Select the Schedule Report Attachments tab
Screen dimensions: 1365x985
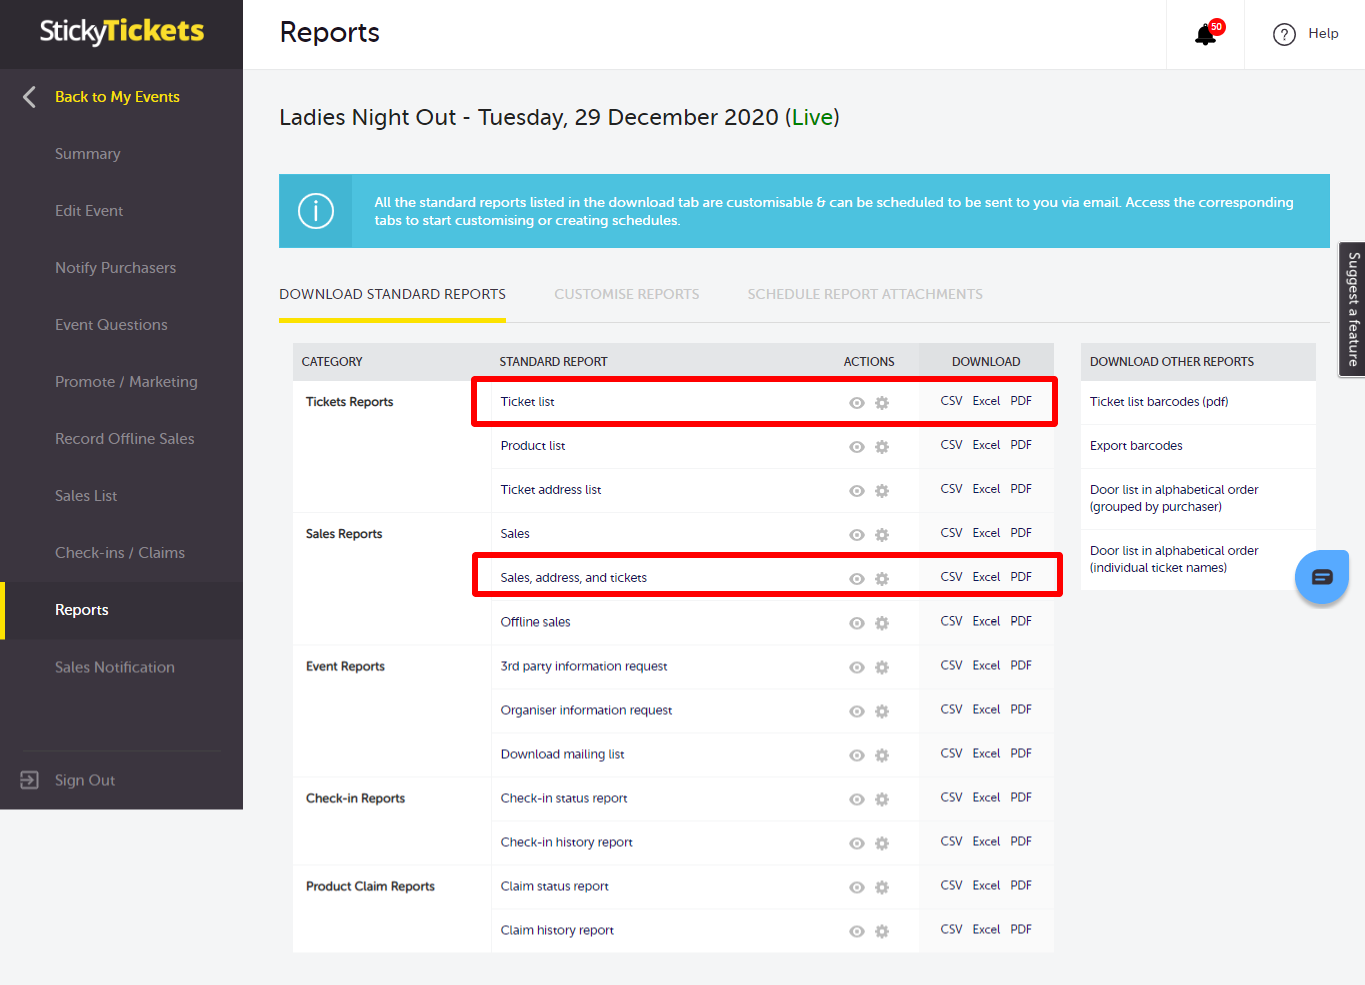(864, 294)
